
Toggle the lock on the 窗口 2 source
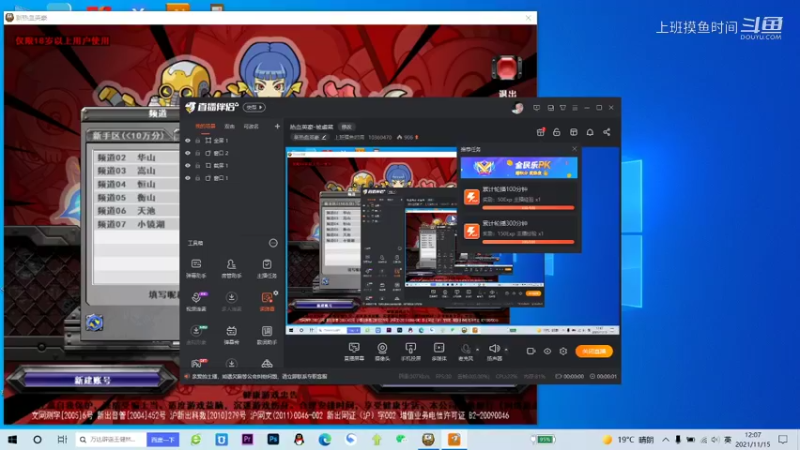pos(198,153)
